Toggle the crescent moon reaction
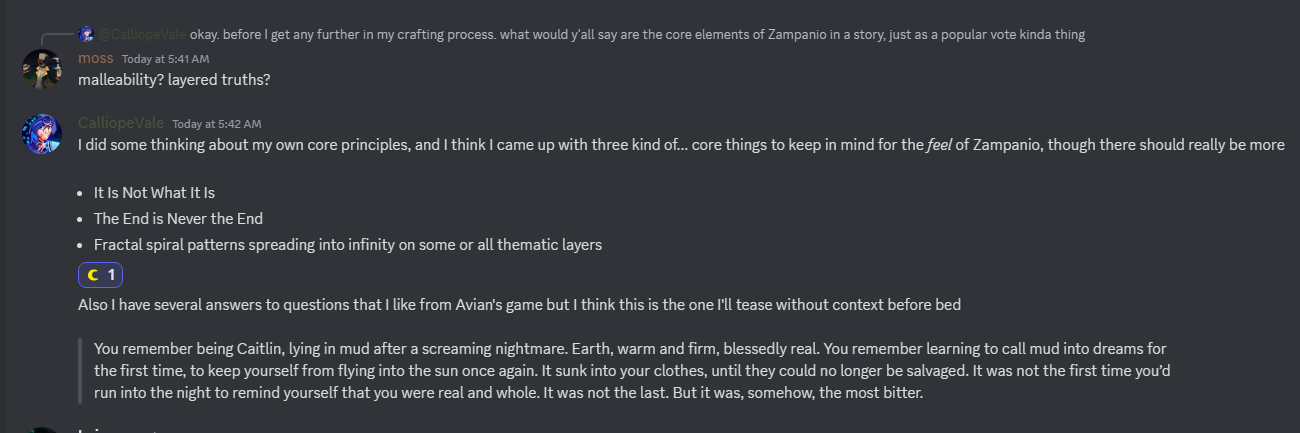 click(100, 274)
